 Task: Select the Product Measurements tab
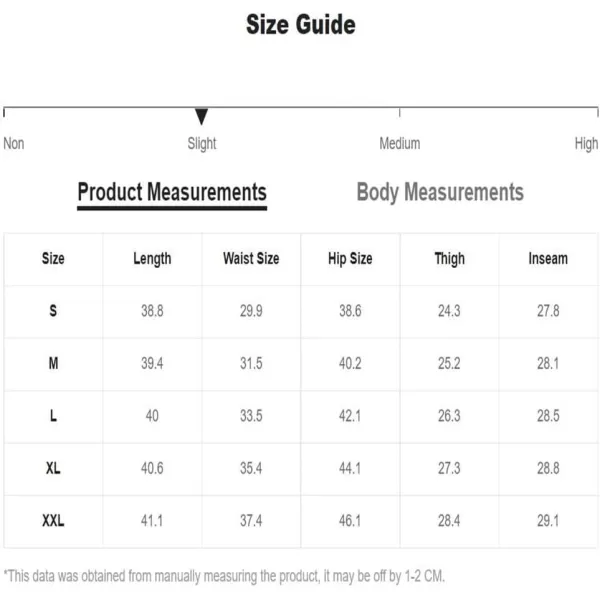pos(172,192)
